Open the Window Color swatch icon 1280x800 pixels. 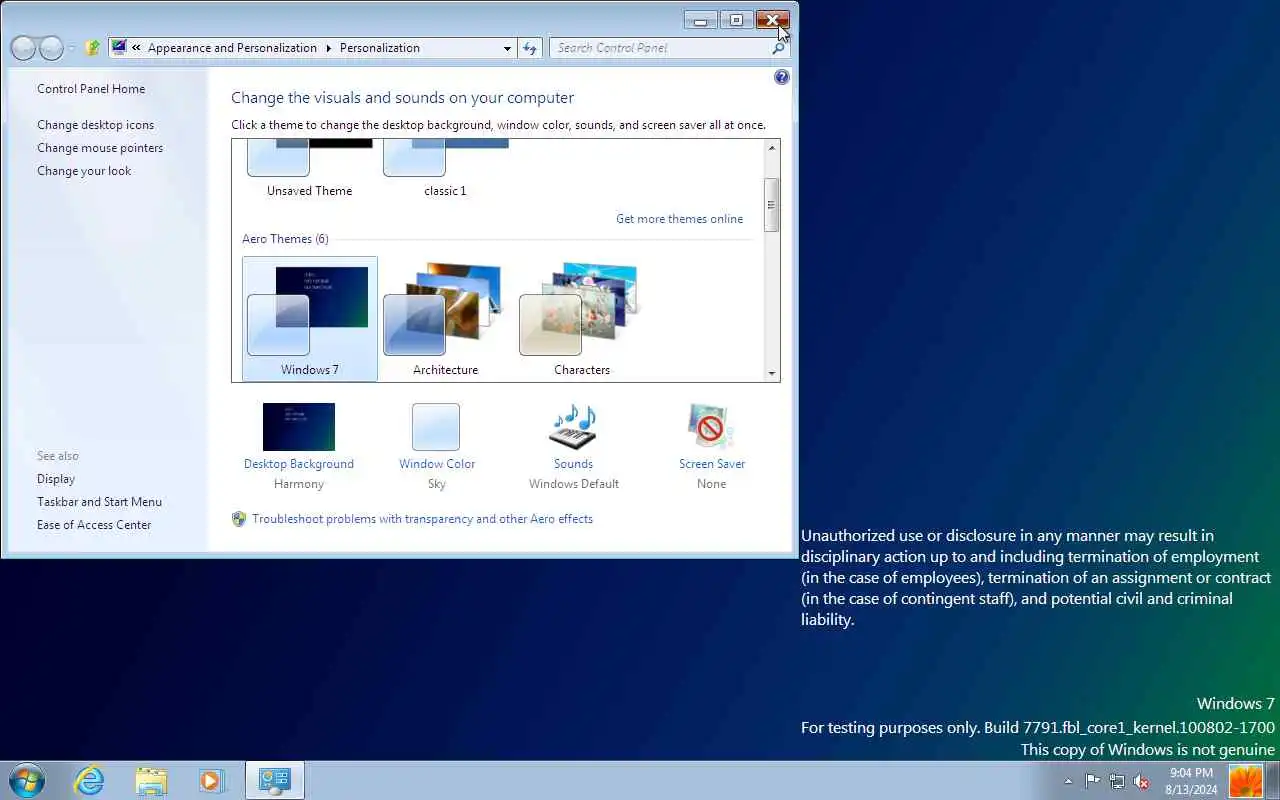point(436,427)
